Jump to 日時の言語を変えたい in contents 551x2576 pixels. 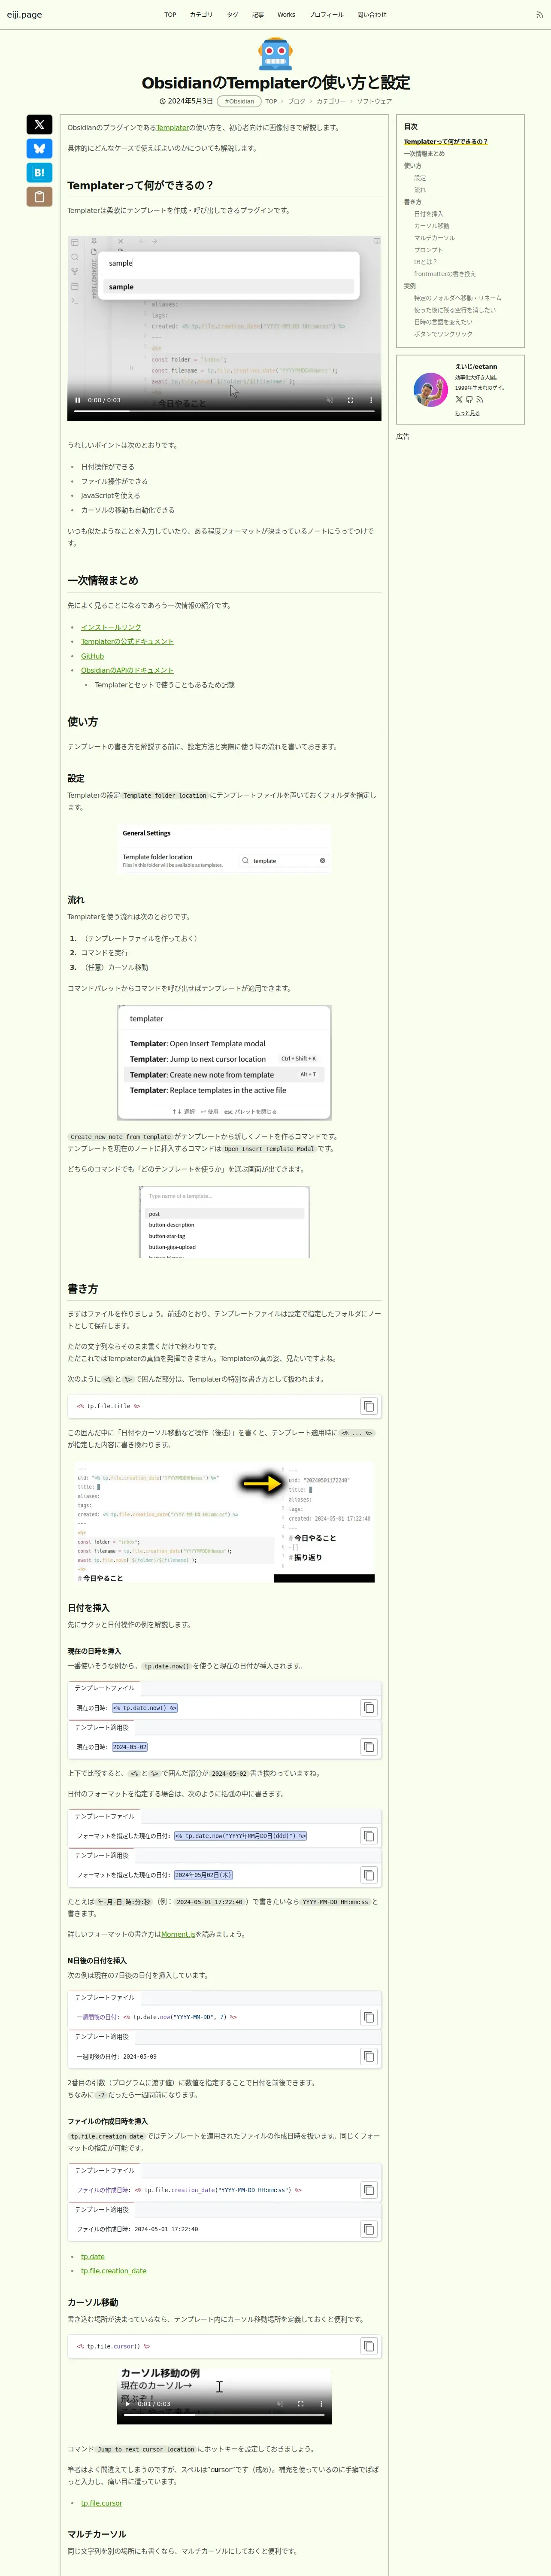[443, 322]
